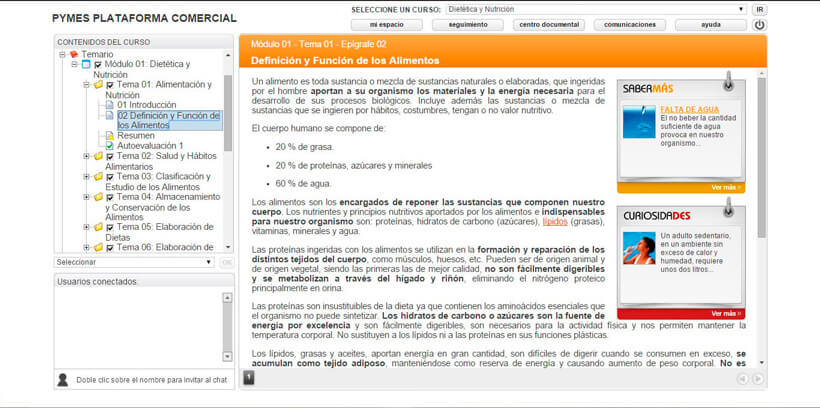Click the Tema 05: Elaboración de Dietas label
Viewport: 820px width, 408px height.
coord(160,232)
